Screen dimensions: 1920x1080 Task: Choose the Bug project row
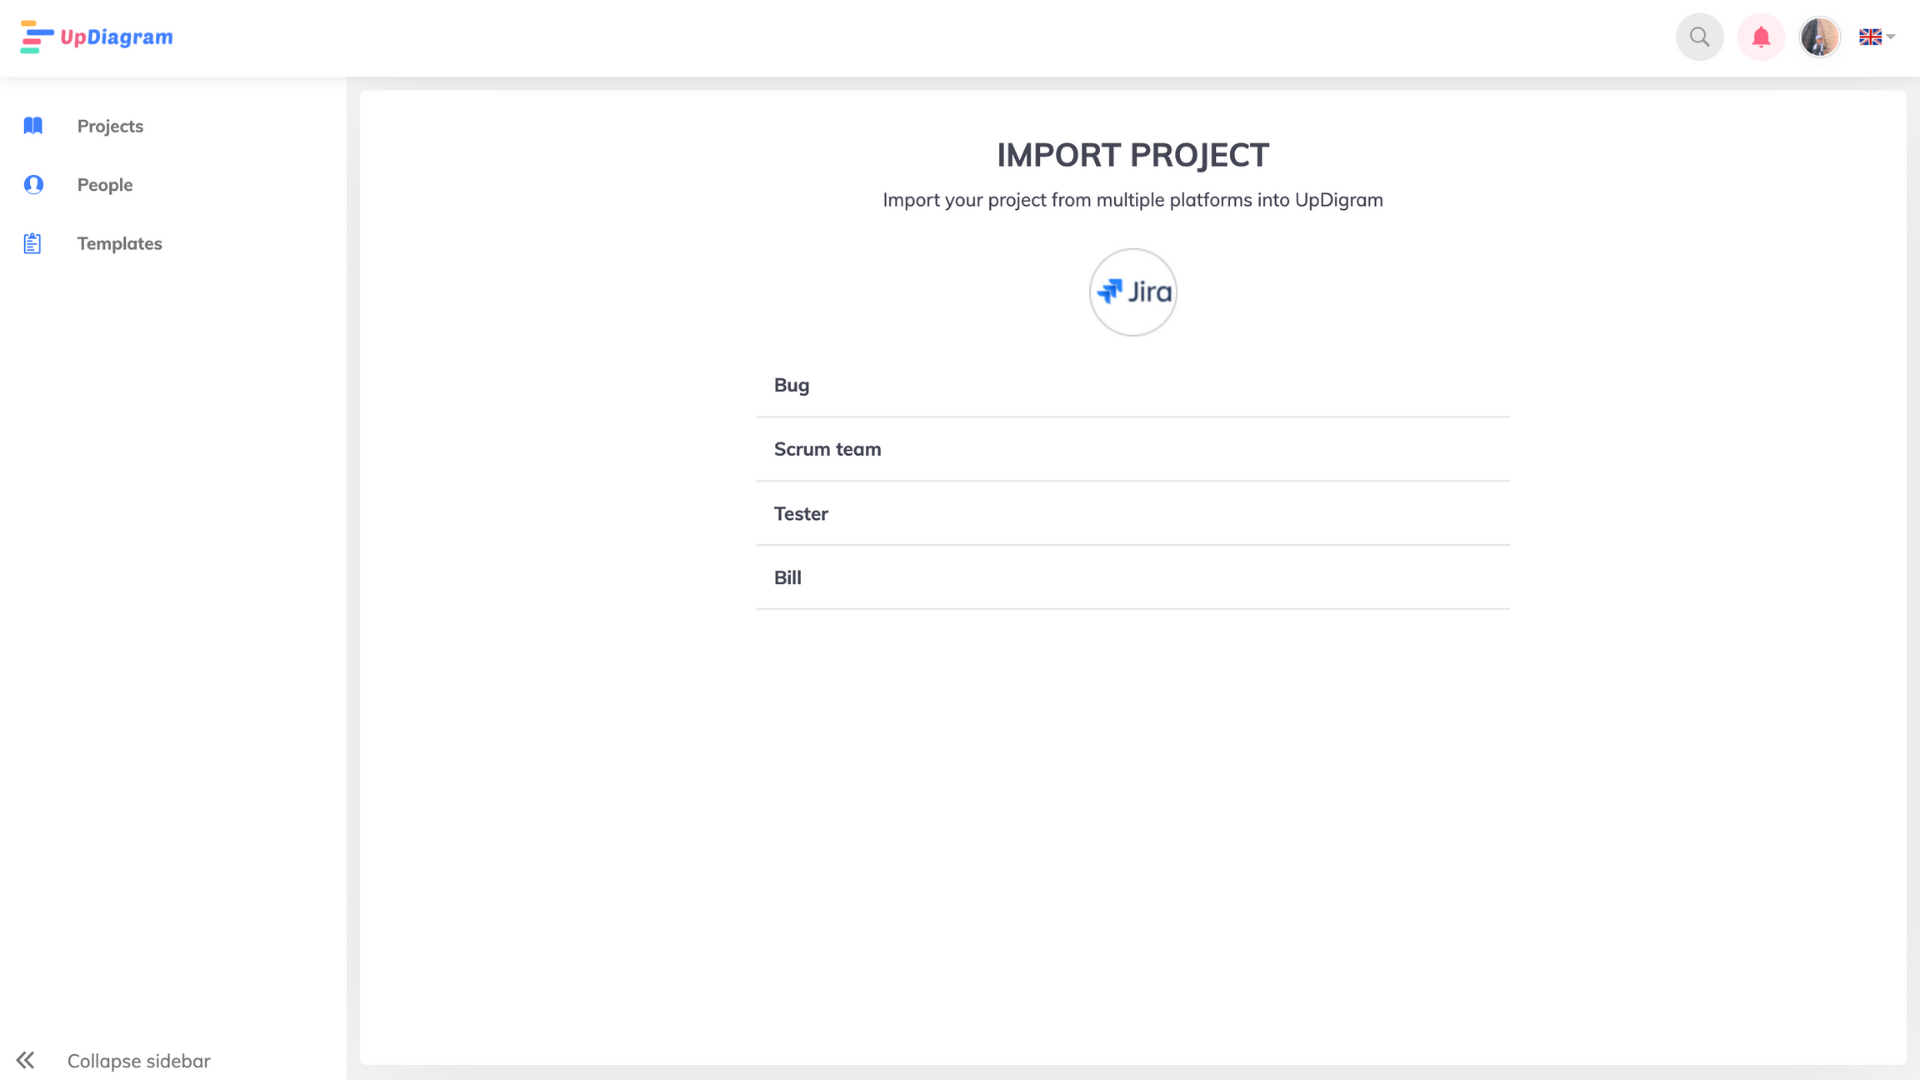click(1133, 385)
